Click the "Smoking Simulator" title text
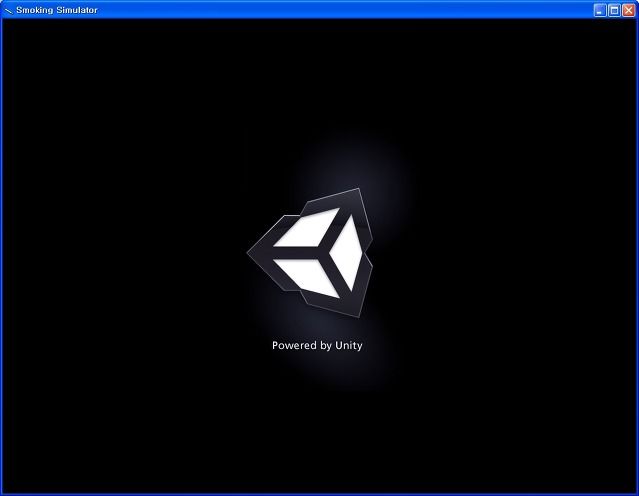The width and height of the screenshot is (639, 496). click(x=57, y=10)
